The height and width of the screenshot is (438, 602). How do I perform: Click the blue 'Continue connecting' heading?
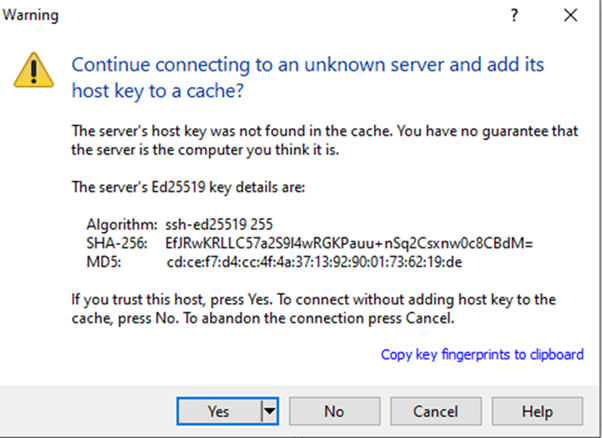pyautogui.click(x=308, y=77)
